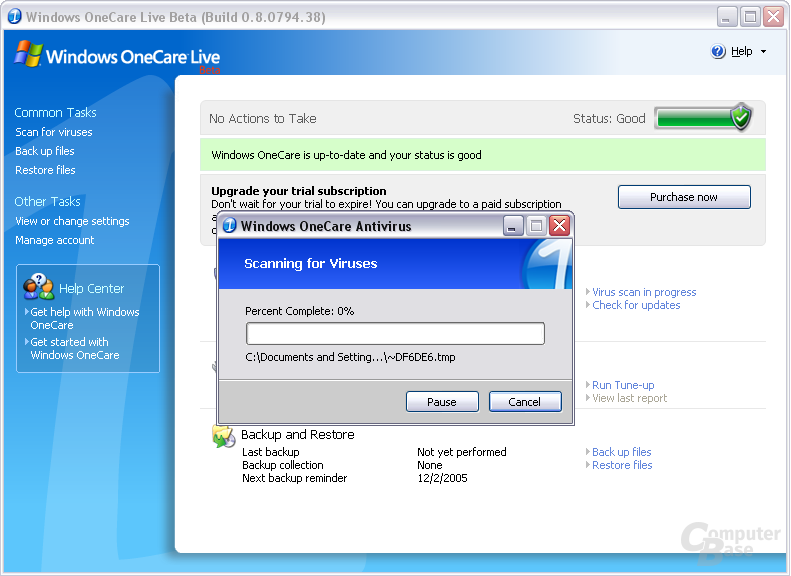The height and width of the screenshot is (576, 791).
Task: Open Get help with Windows OneCare
Action: (x=84, y=318)
